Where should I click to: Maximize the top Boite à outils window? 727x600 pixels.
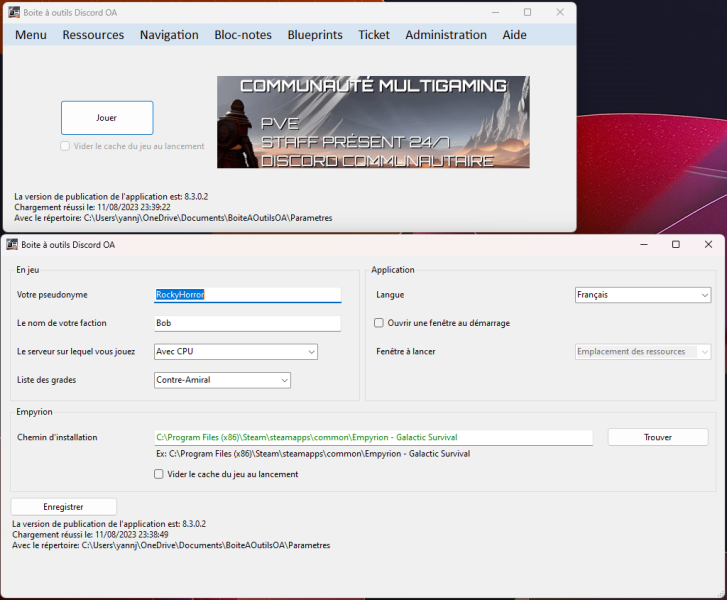(528, 13)
